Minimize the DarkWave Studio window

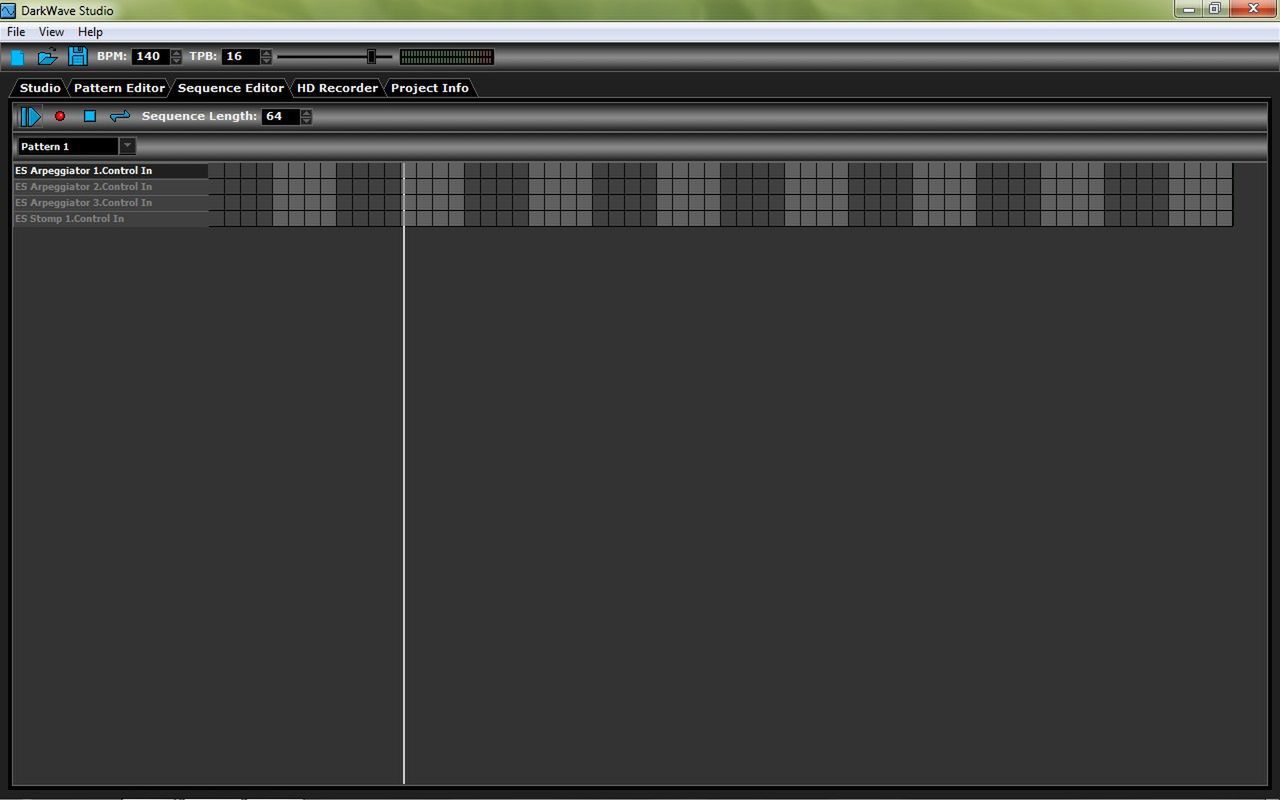coord(1189,9)
